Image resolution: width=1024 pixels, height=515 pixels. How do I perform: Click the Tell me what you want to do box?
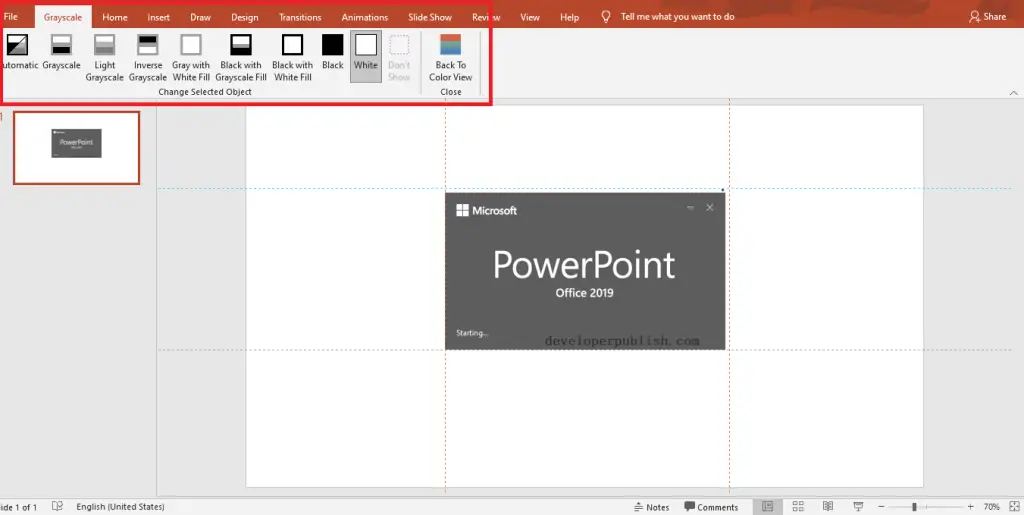tap(677, 16)
